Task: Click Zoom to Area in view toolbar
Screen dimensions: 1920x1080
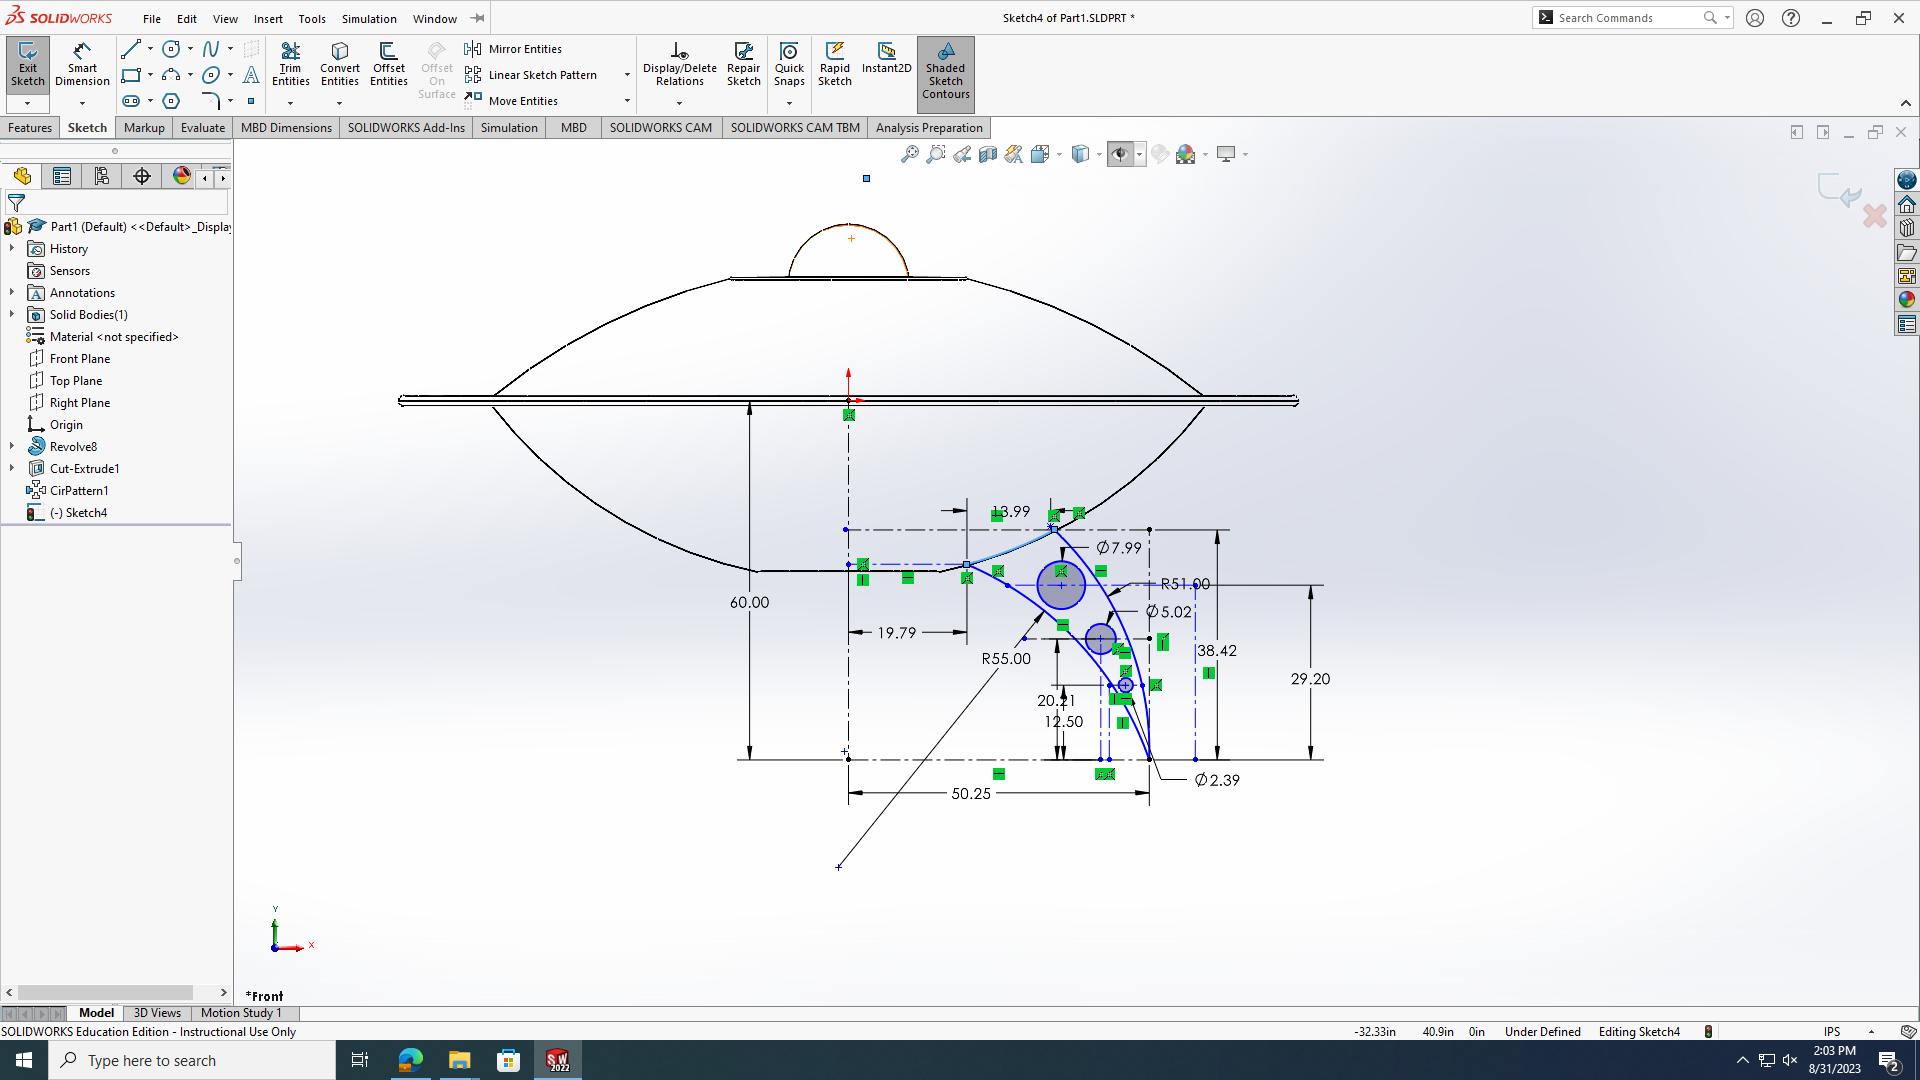Action: click(936, 154)
